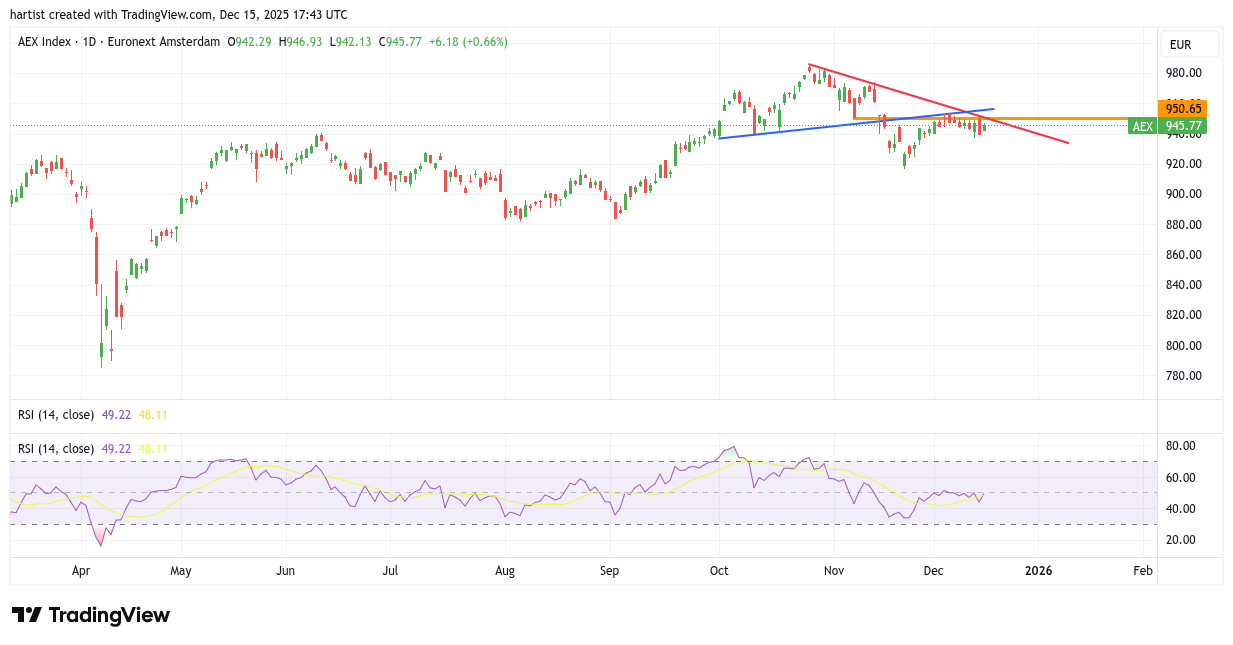Click the TradingView logo at bottom left
The image size is (1233, 645).
pos(91,615)
